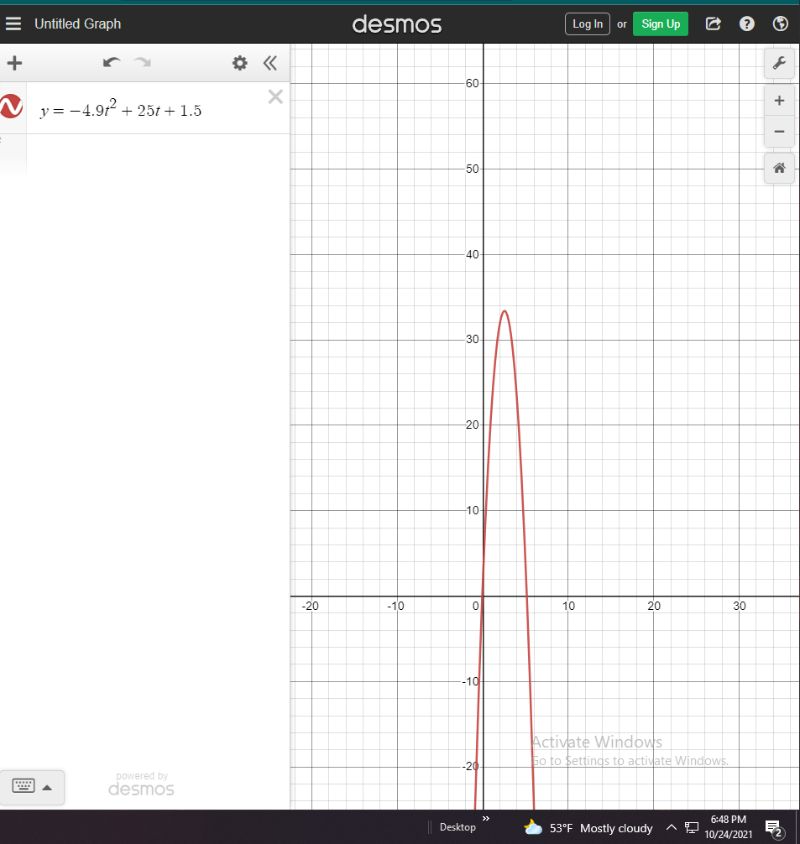This screenshot has width=800, height=844.
Task: Open the Windows notification center
Action: point(773,828)
